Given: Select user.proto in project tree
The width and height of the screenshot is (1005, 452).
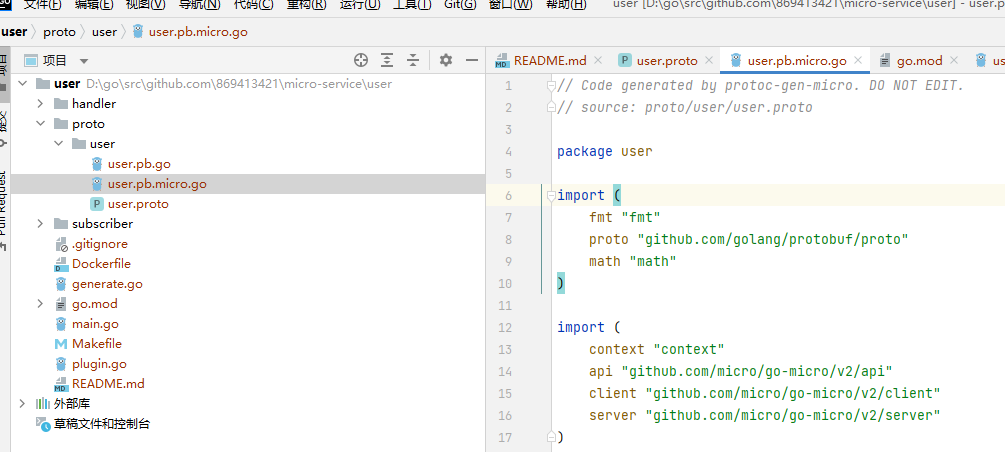Looking at the screenshot, I should 138,204.
